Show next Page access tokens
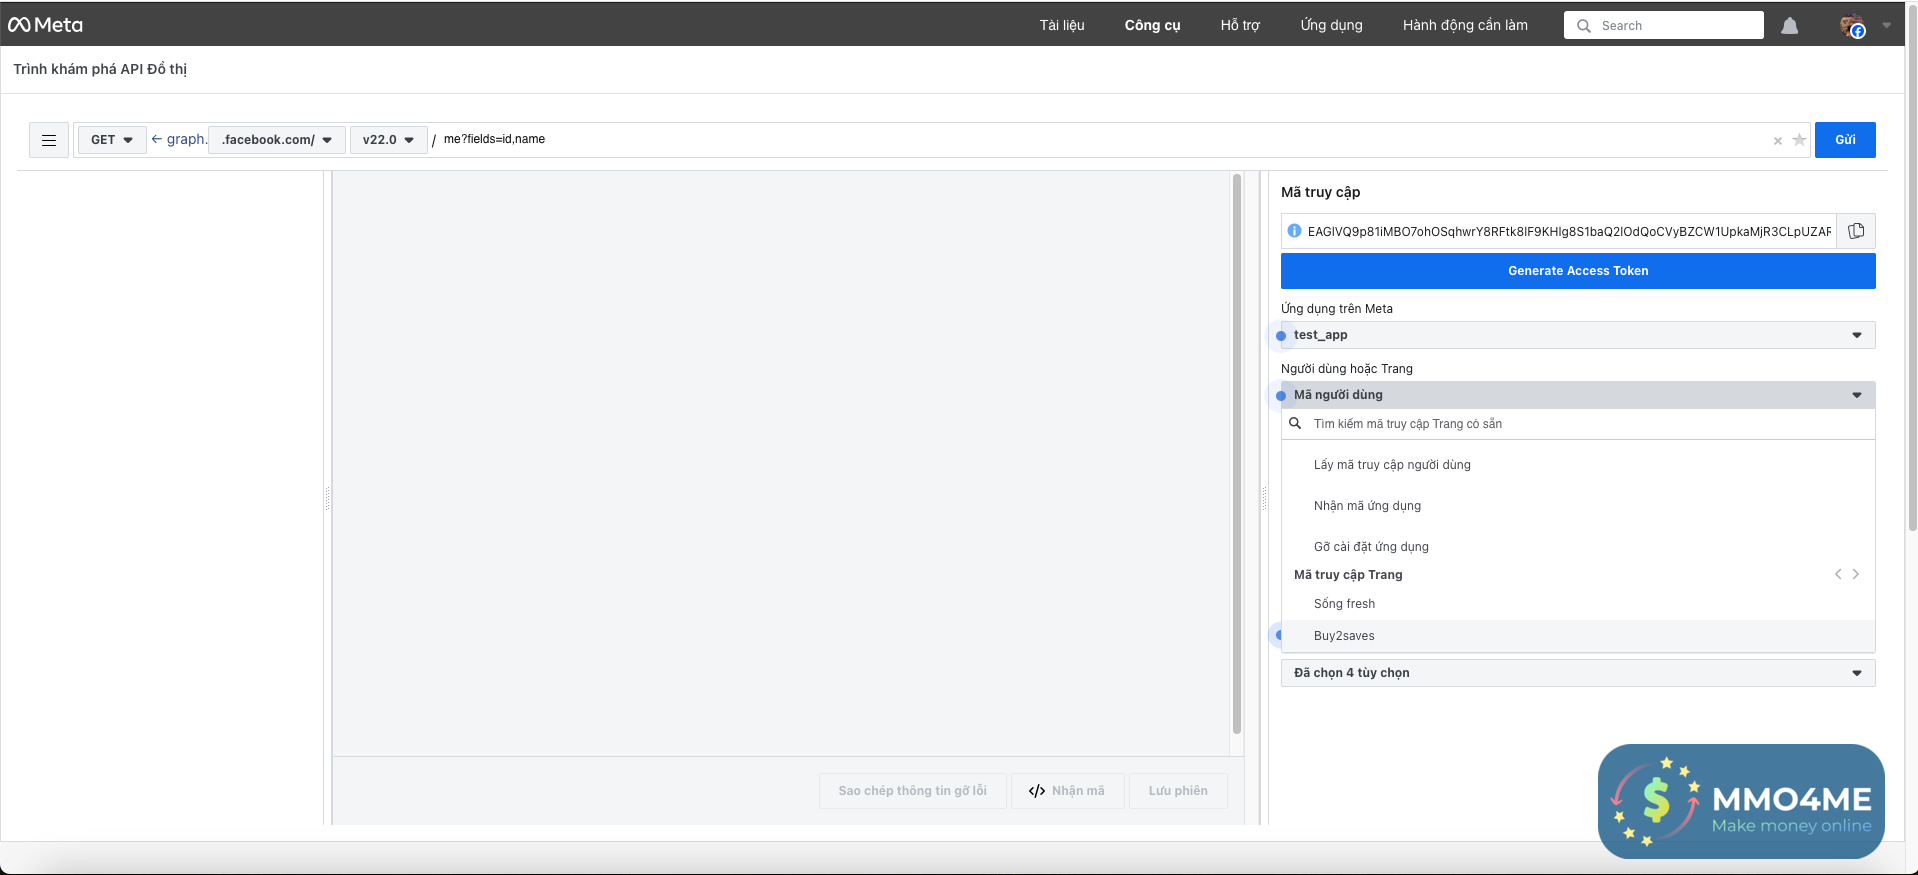 click(1856, 574)
